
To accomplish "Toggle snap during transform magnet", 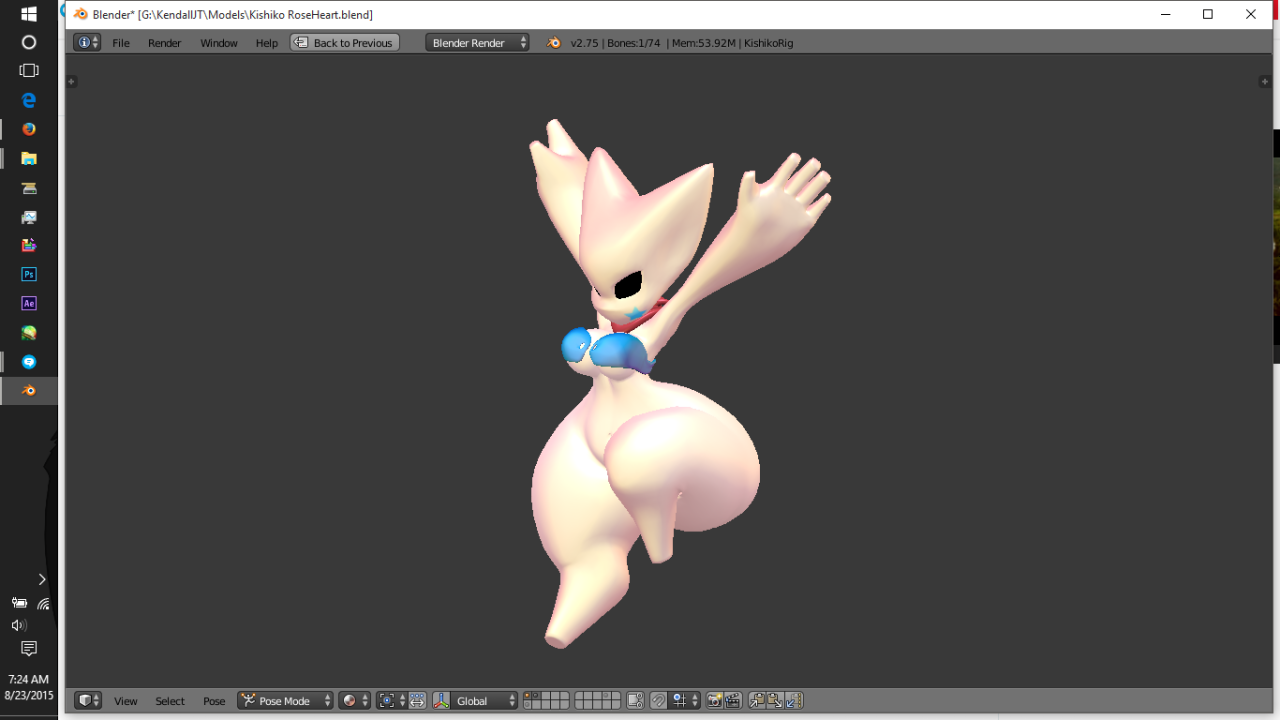I will [658, 701].
